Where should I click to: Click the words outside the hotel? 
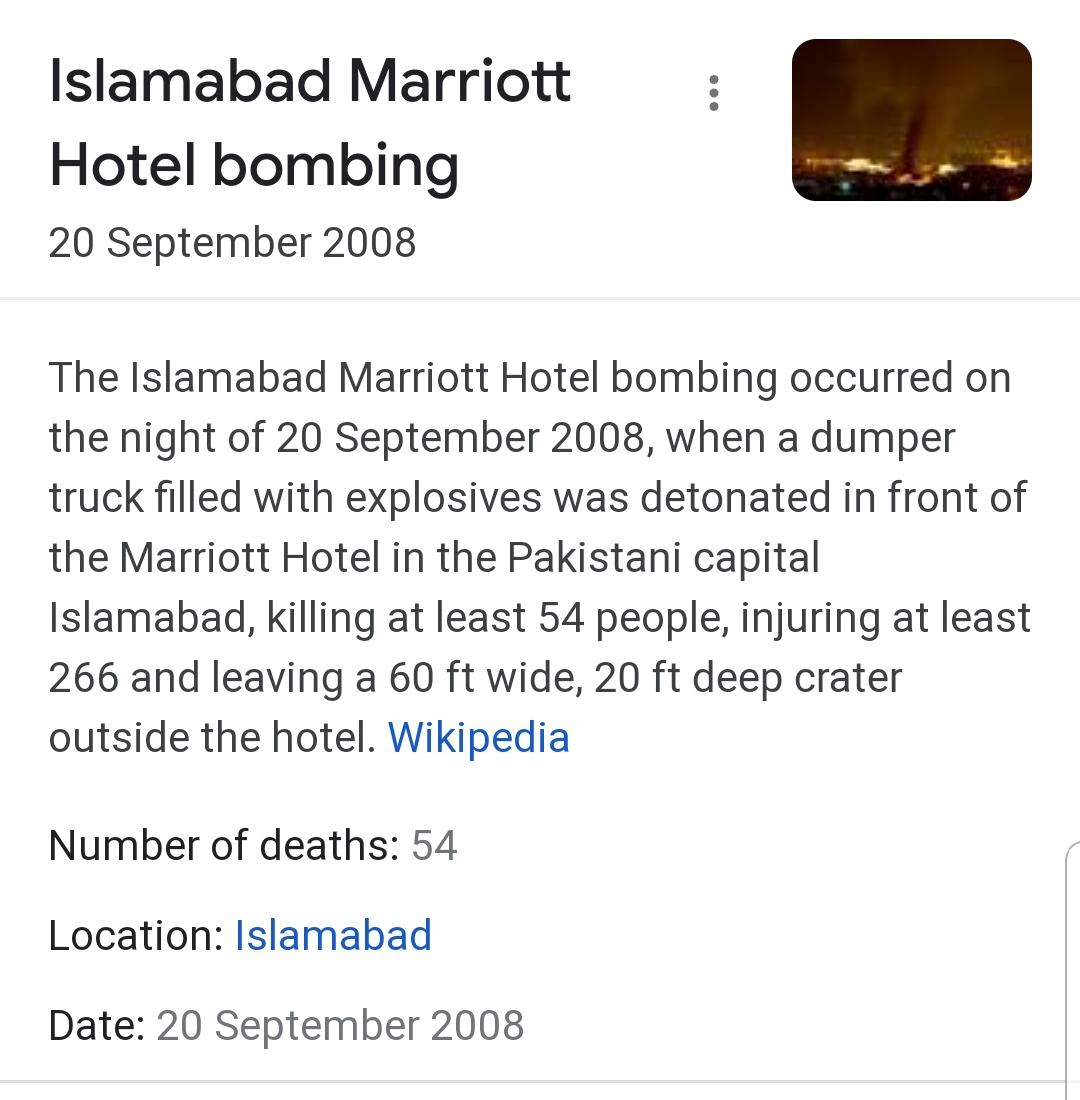tap(213, 737)
